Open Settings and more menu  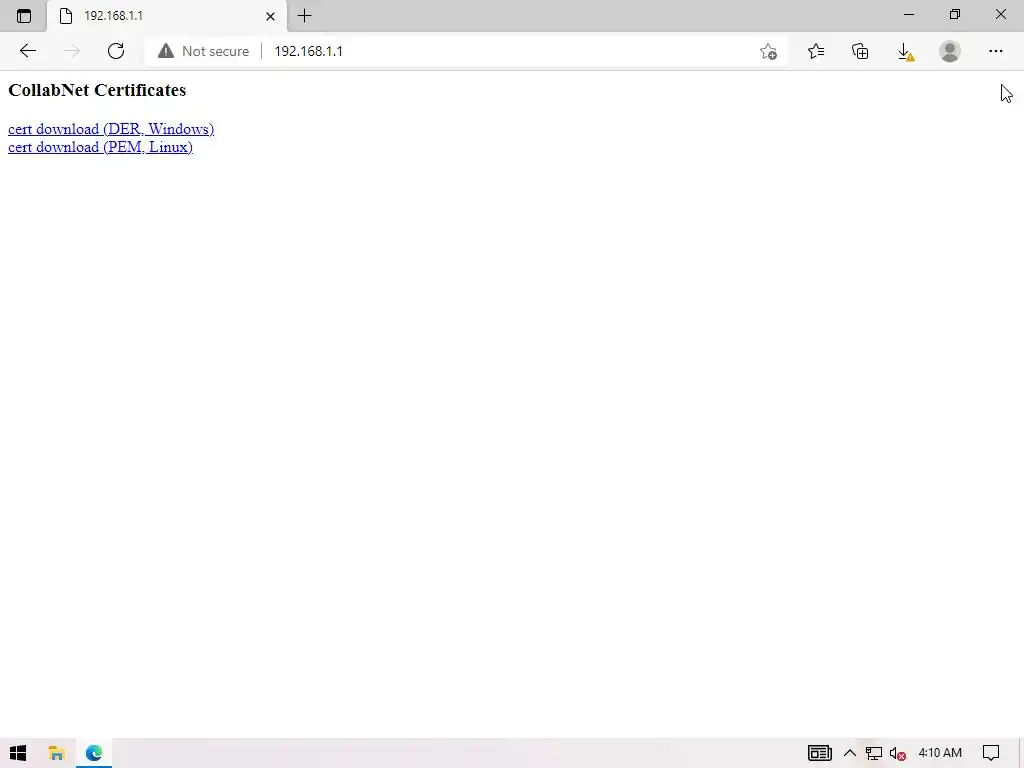995,51
